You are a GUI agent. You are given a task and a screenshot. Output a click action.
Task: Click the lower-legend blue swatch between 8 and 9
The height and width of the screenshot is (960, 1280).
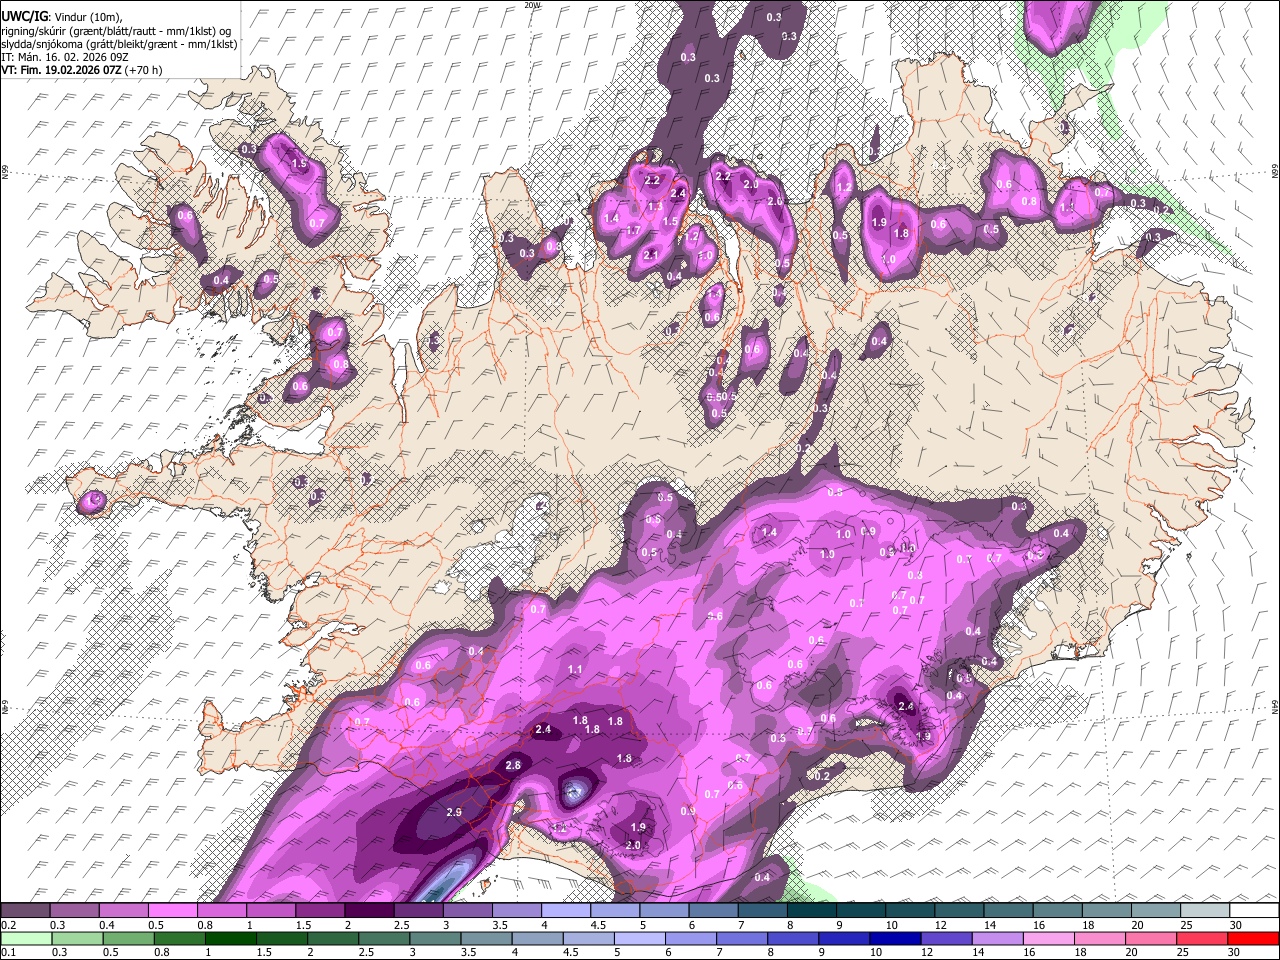[x=792, y=938]
